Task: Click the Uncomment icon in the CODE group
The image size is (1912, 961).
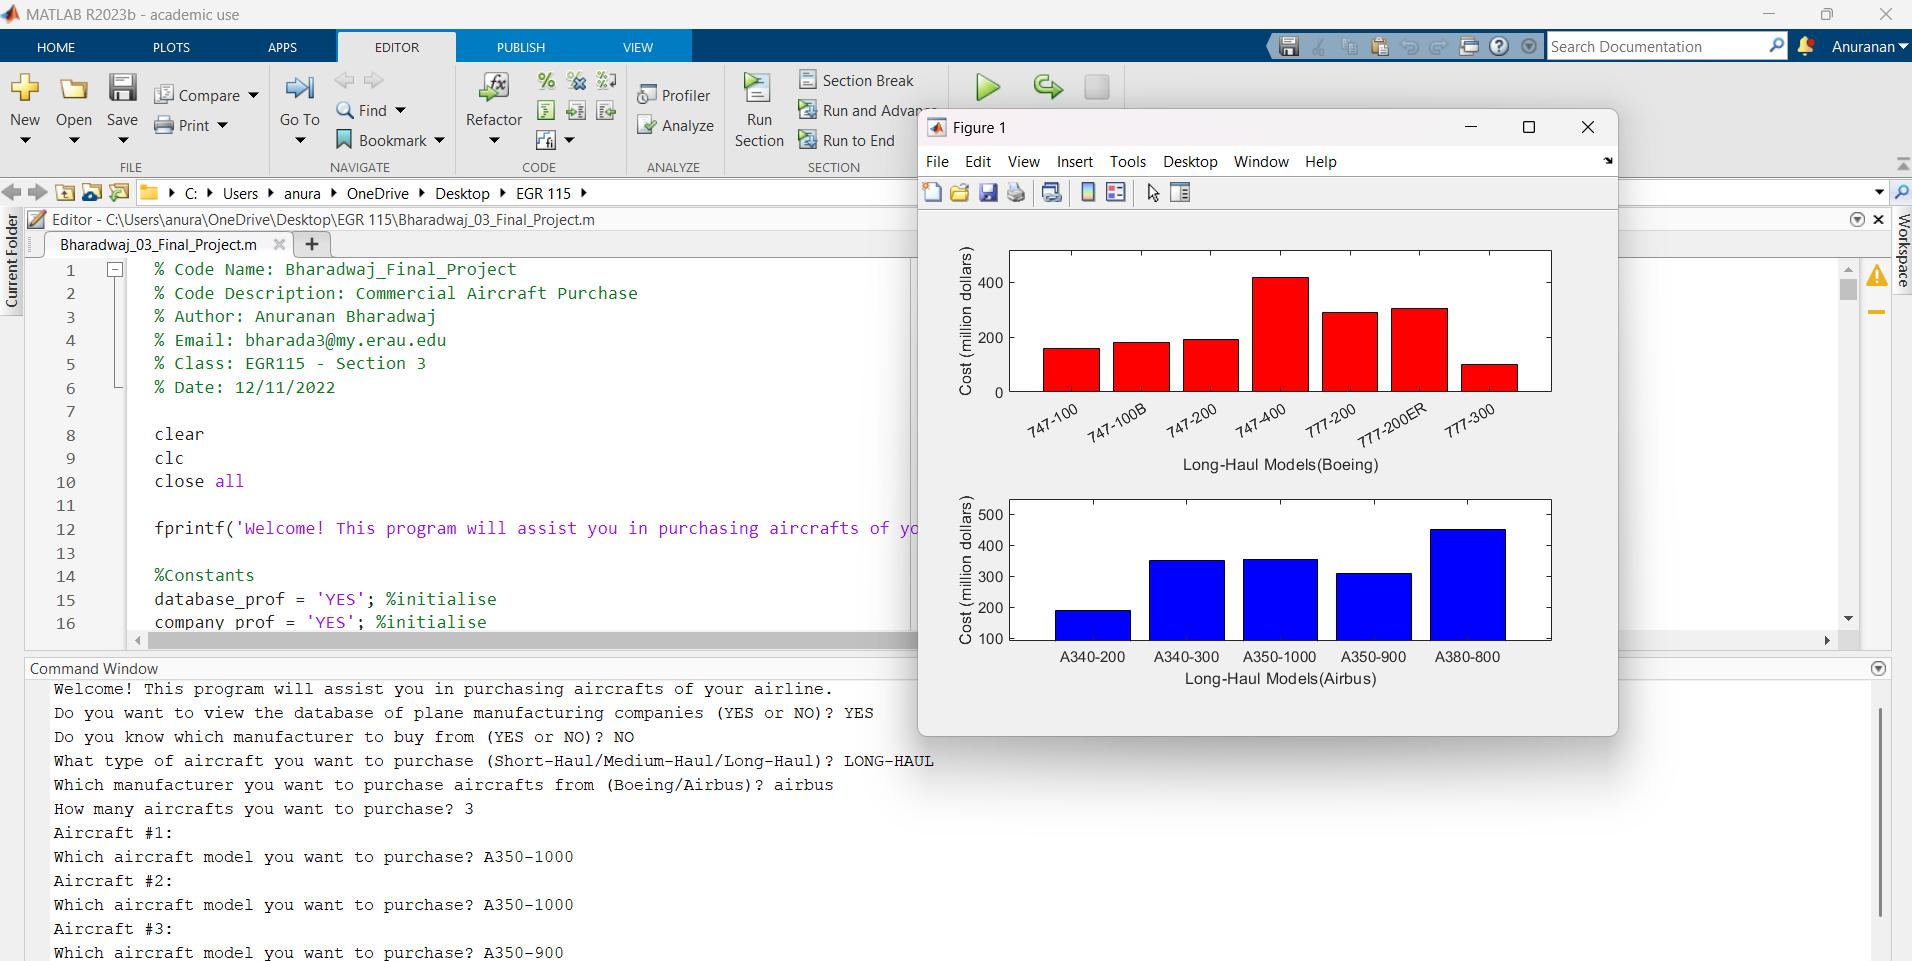Action: tap(576, 81)
